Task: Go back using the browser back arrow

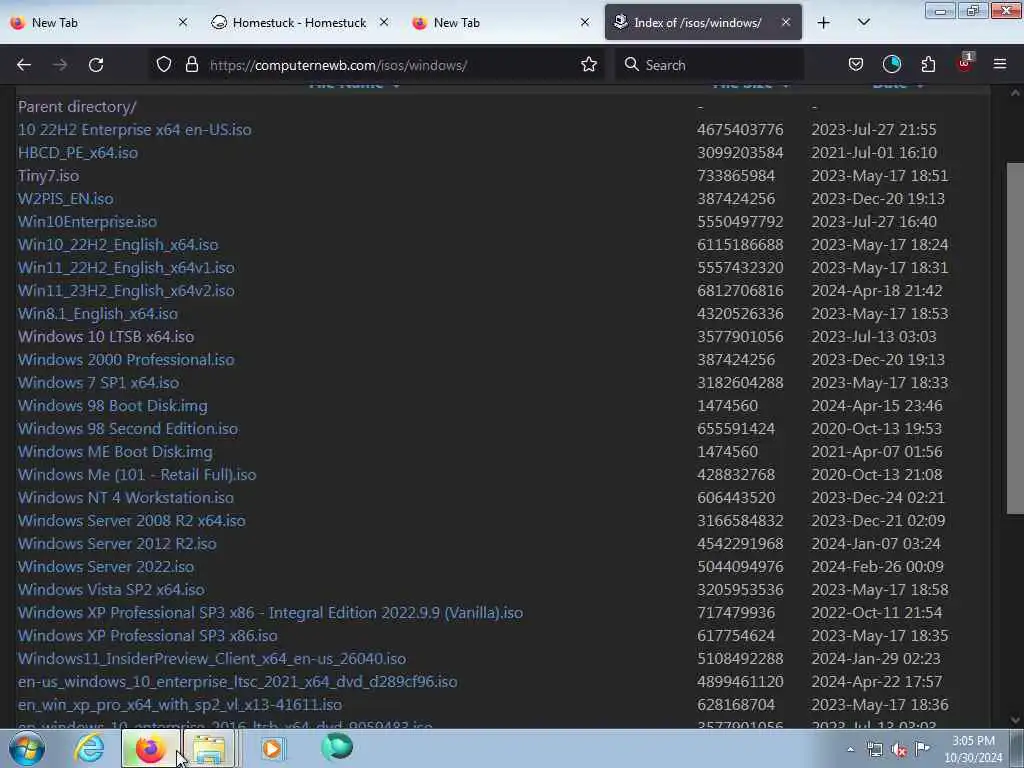Action: (24, 65)
